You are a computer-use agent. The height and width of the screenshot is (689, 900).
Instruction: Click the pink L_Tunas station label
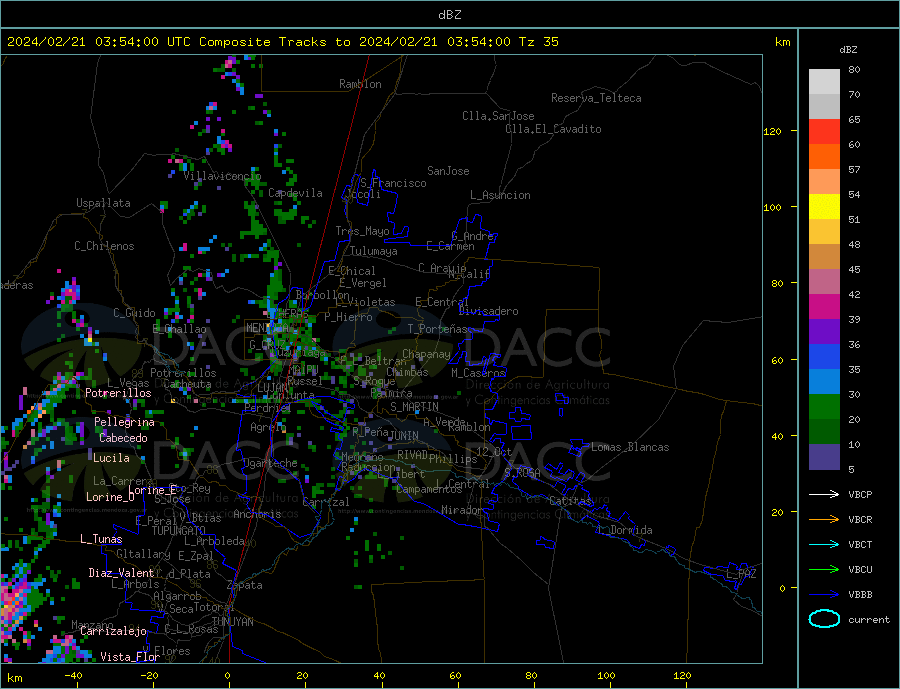click(x=101, y=539)
